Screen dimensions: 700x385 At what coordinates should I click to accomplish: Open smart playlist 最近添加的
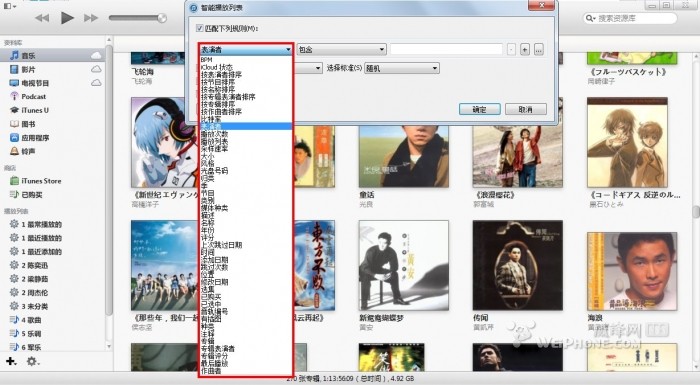click(41, 251)
